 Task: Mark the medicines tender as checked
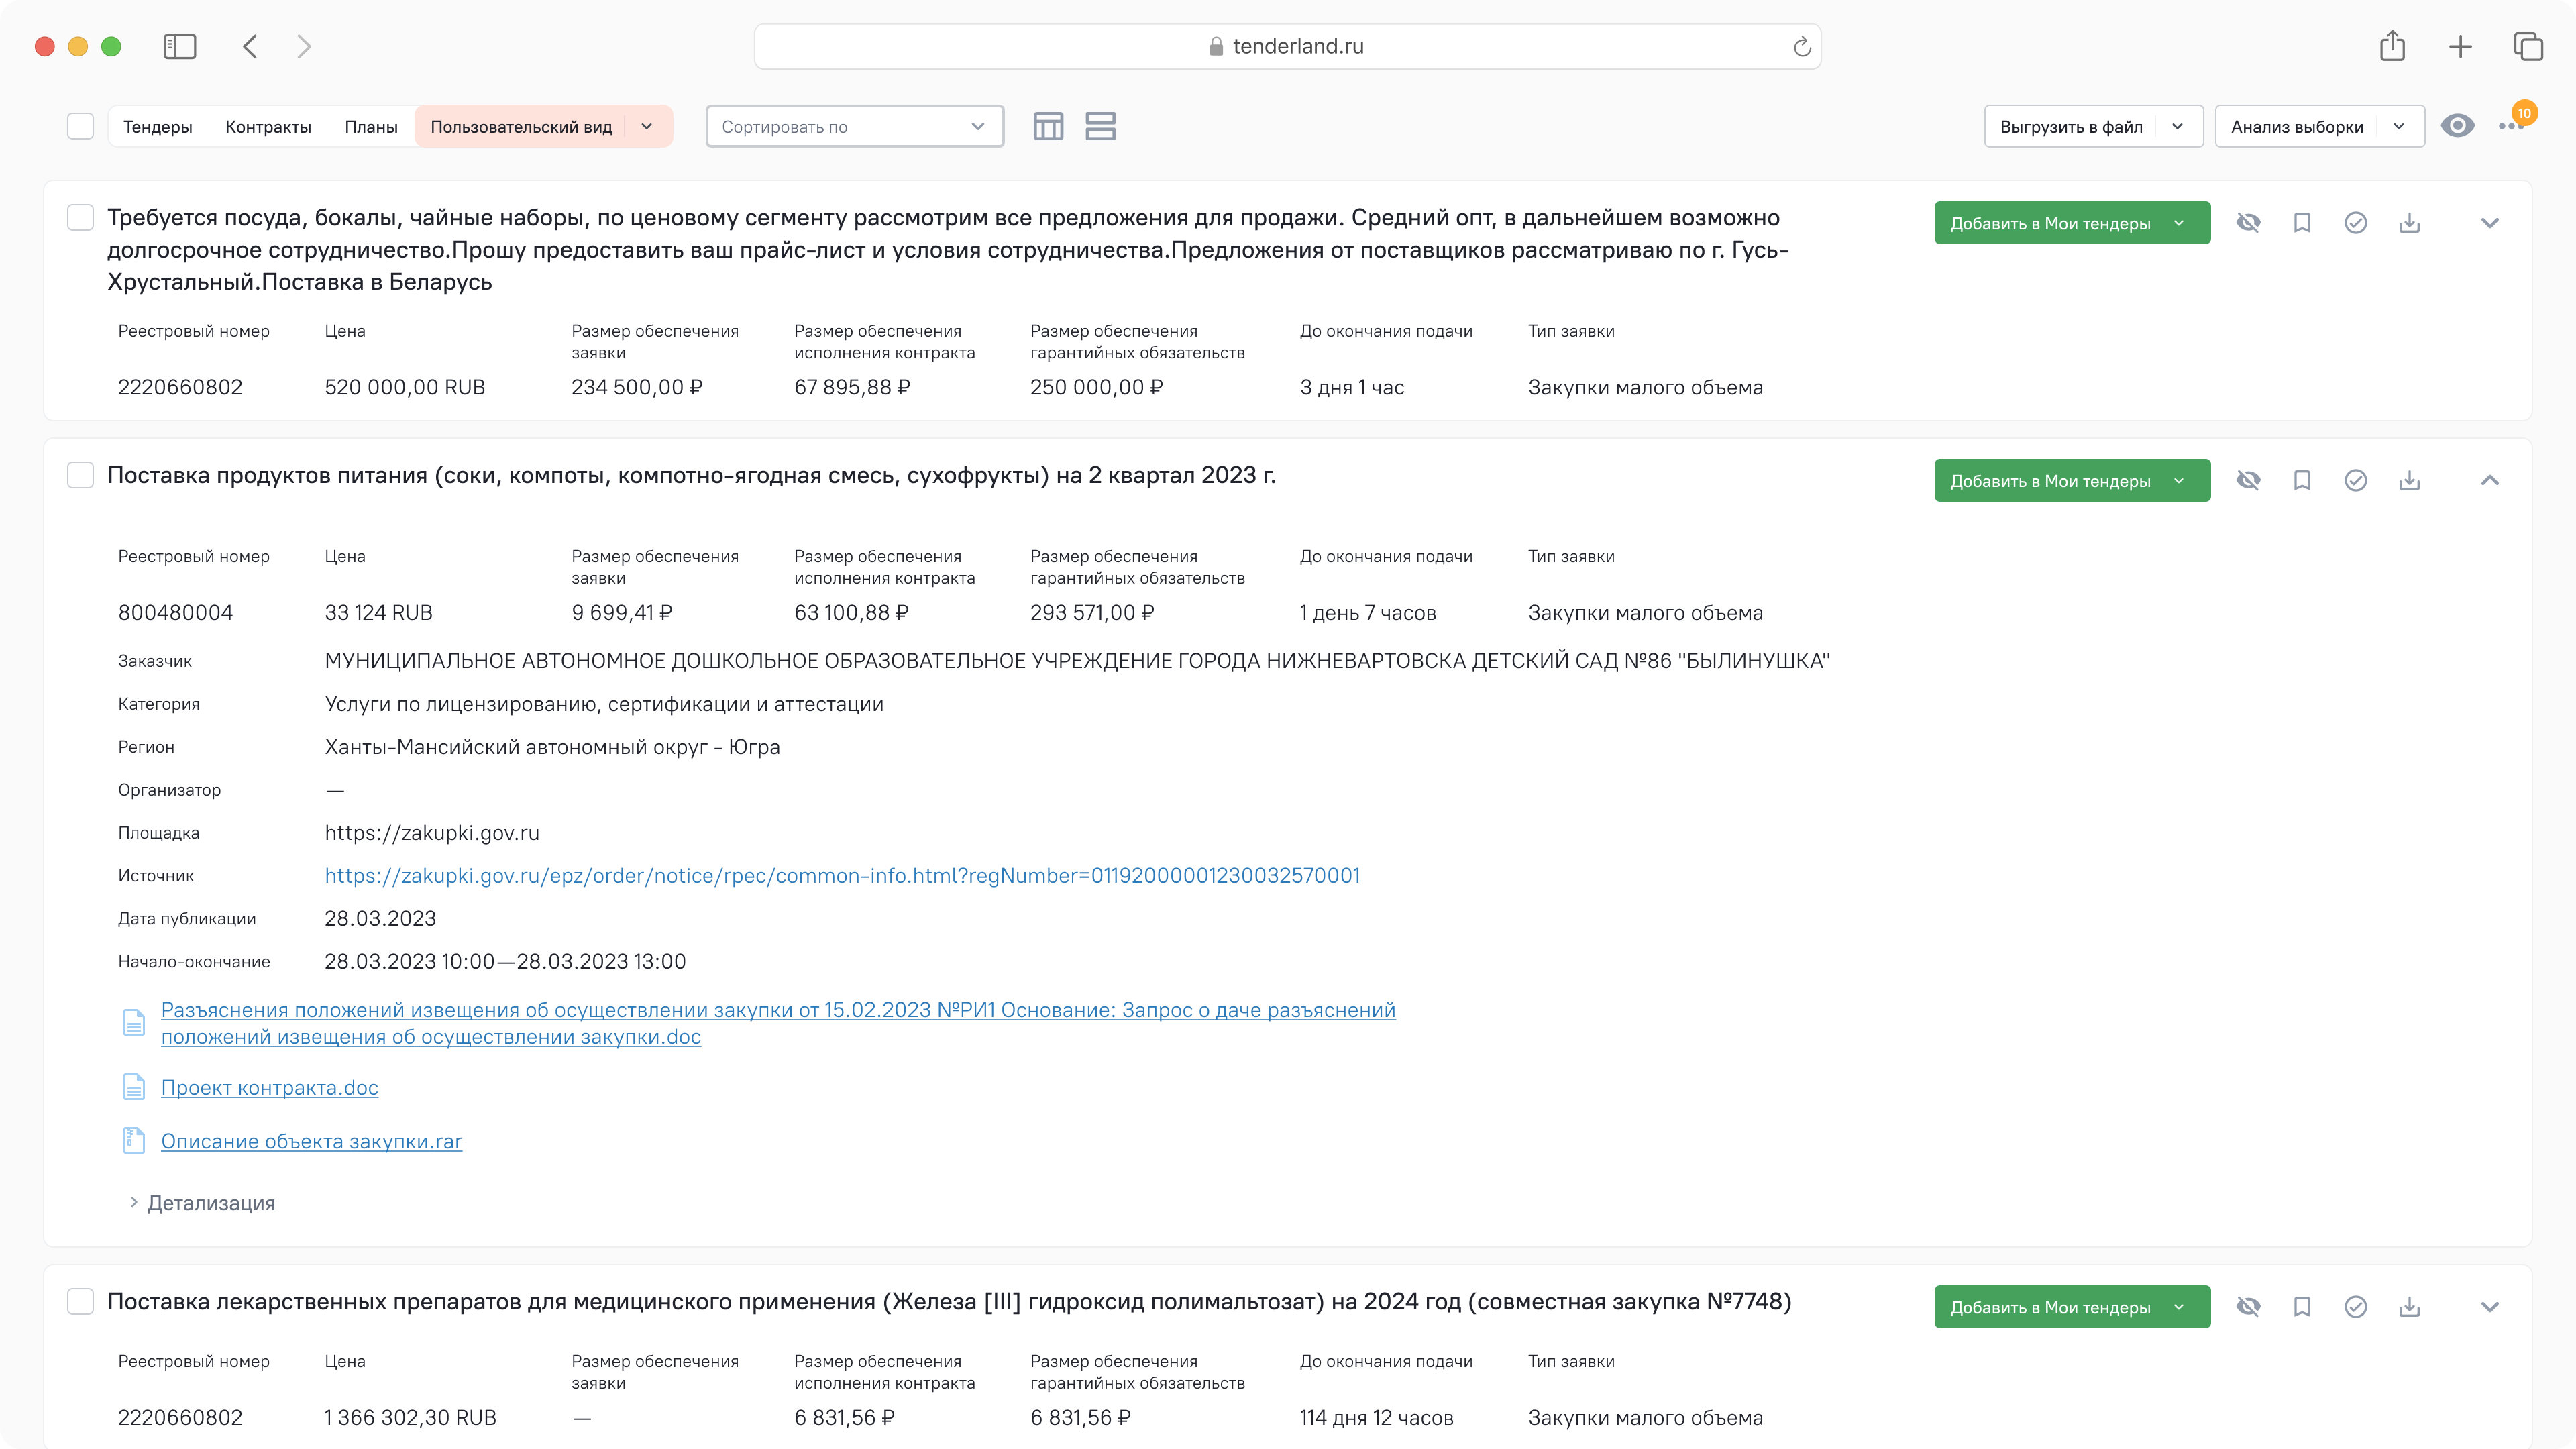click(x=2355, y=1307)
